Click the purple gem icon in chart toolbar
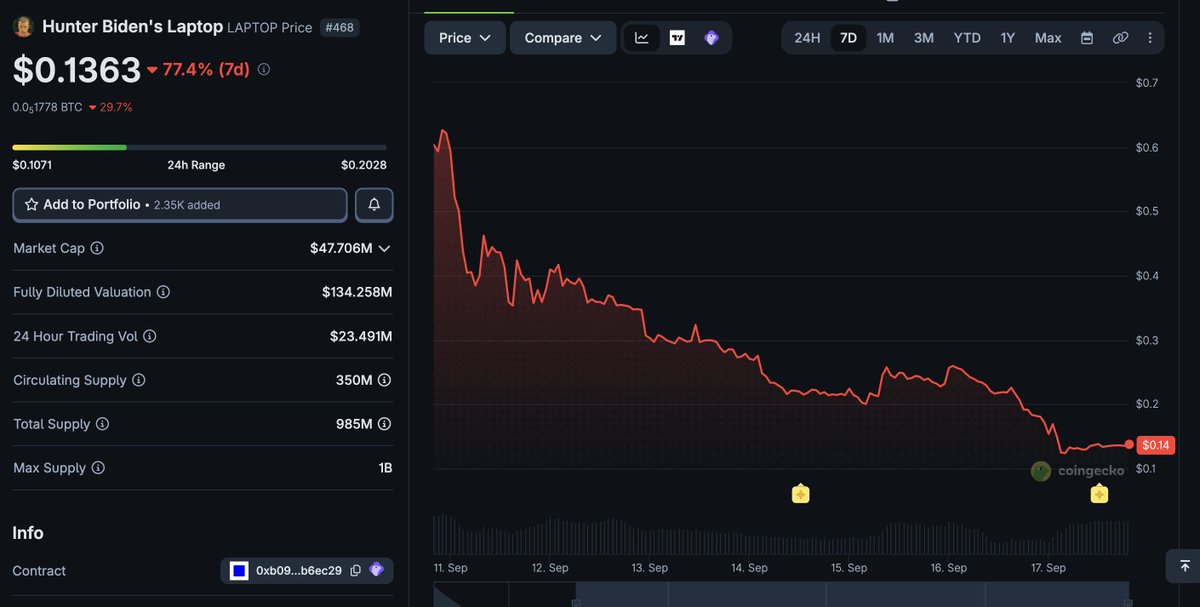The height and width of the screenshot is (607, 1200). (x=711, y=38)
